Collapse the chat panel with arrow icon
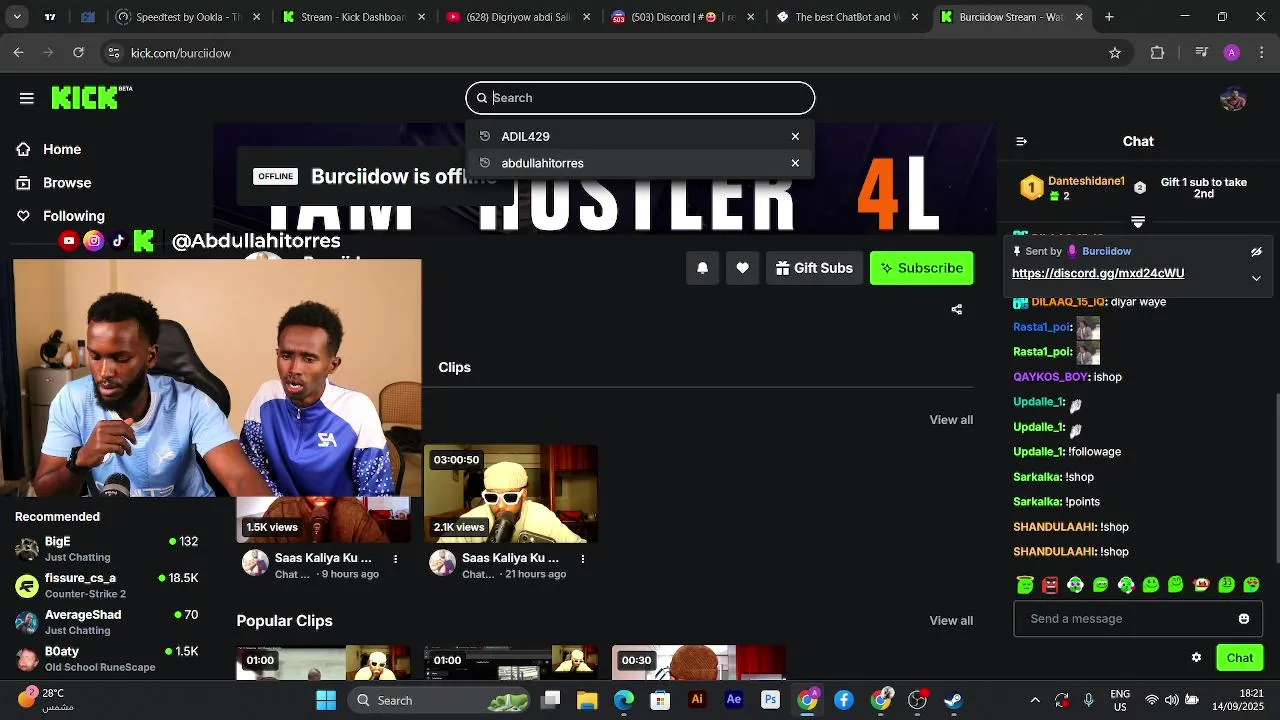This screenshot has width=1280, height=720. [1021, 141]
